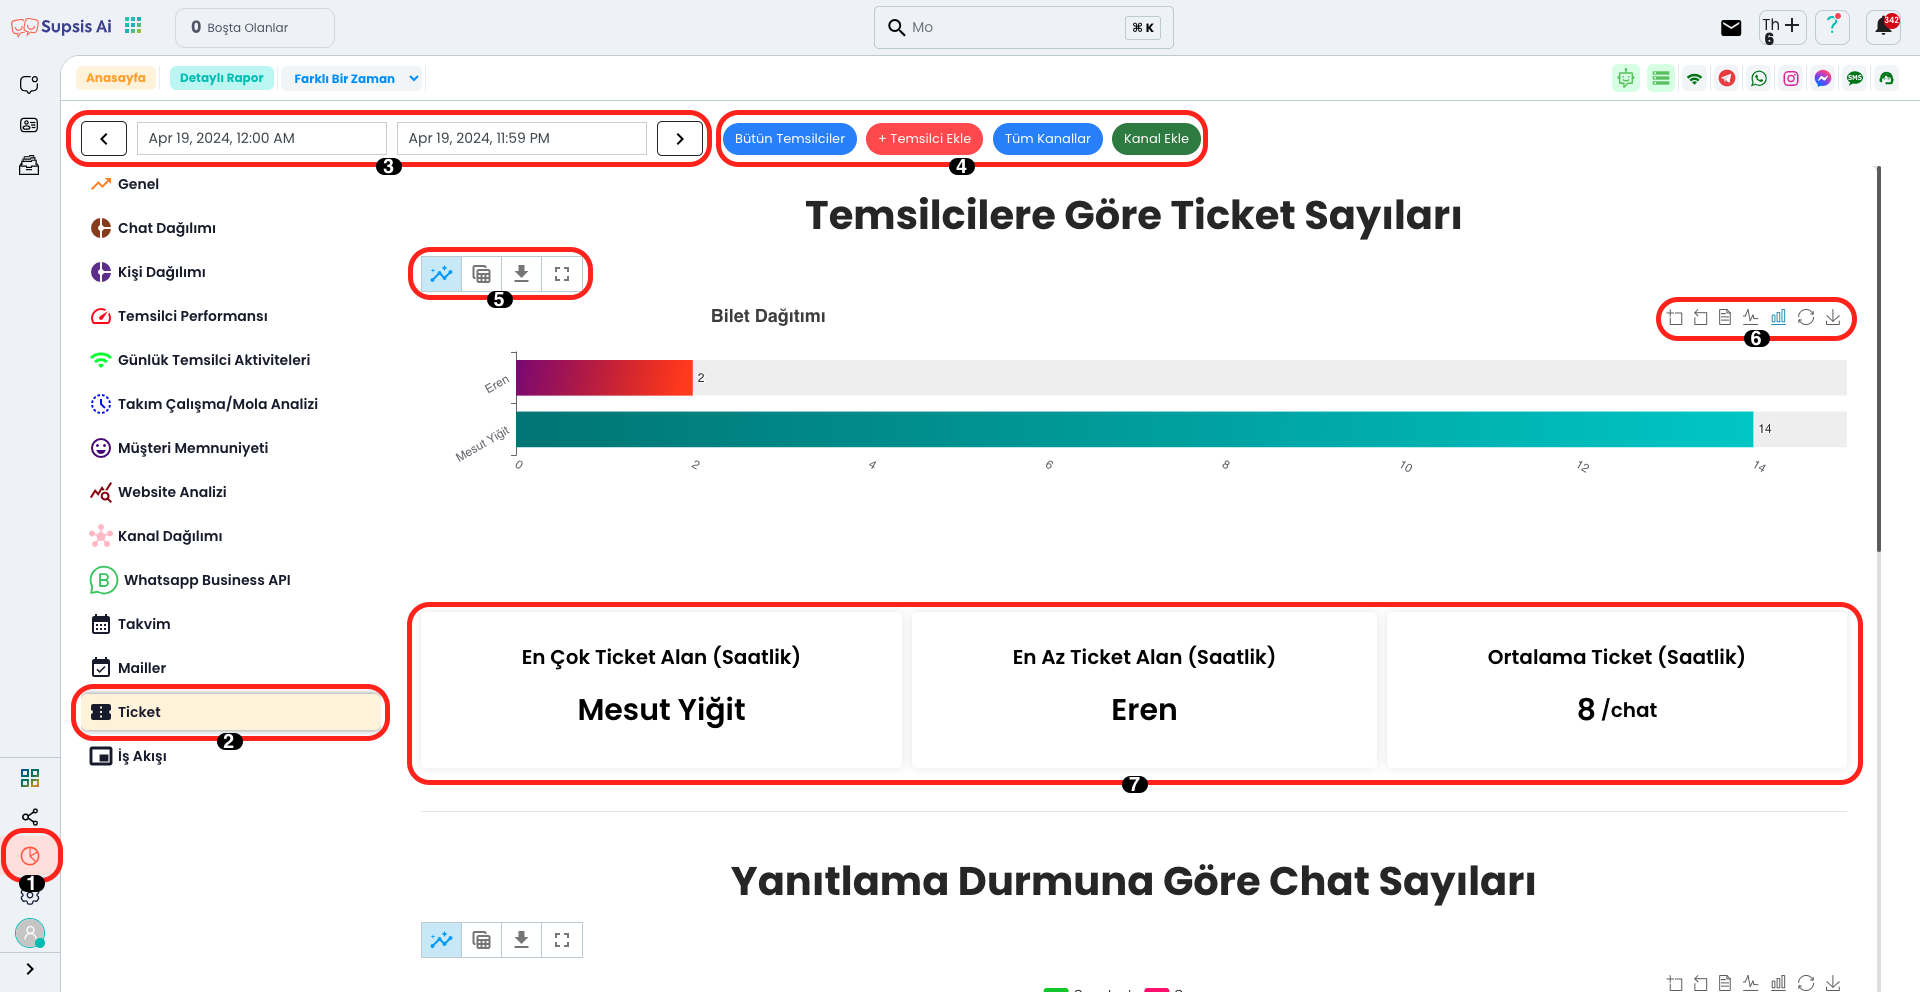
Task: Click the Kanal Ekle button
Action: pyautogui.click(x=1156, y=138)
